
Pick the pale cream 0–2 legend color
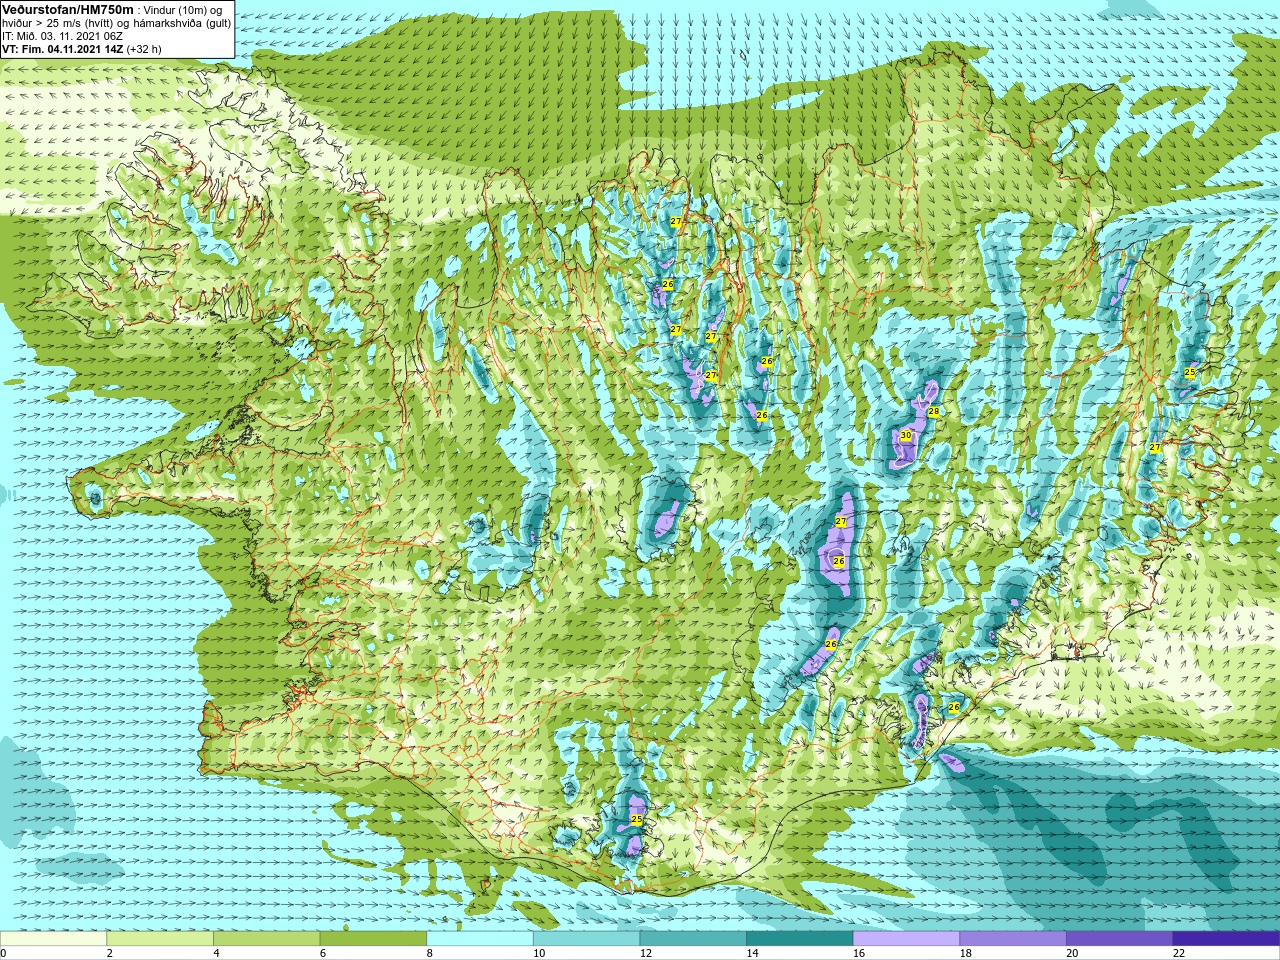click(53, 939)
